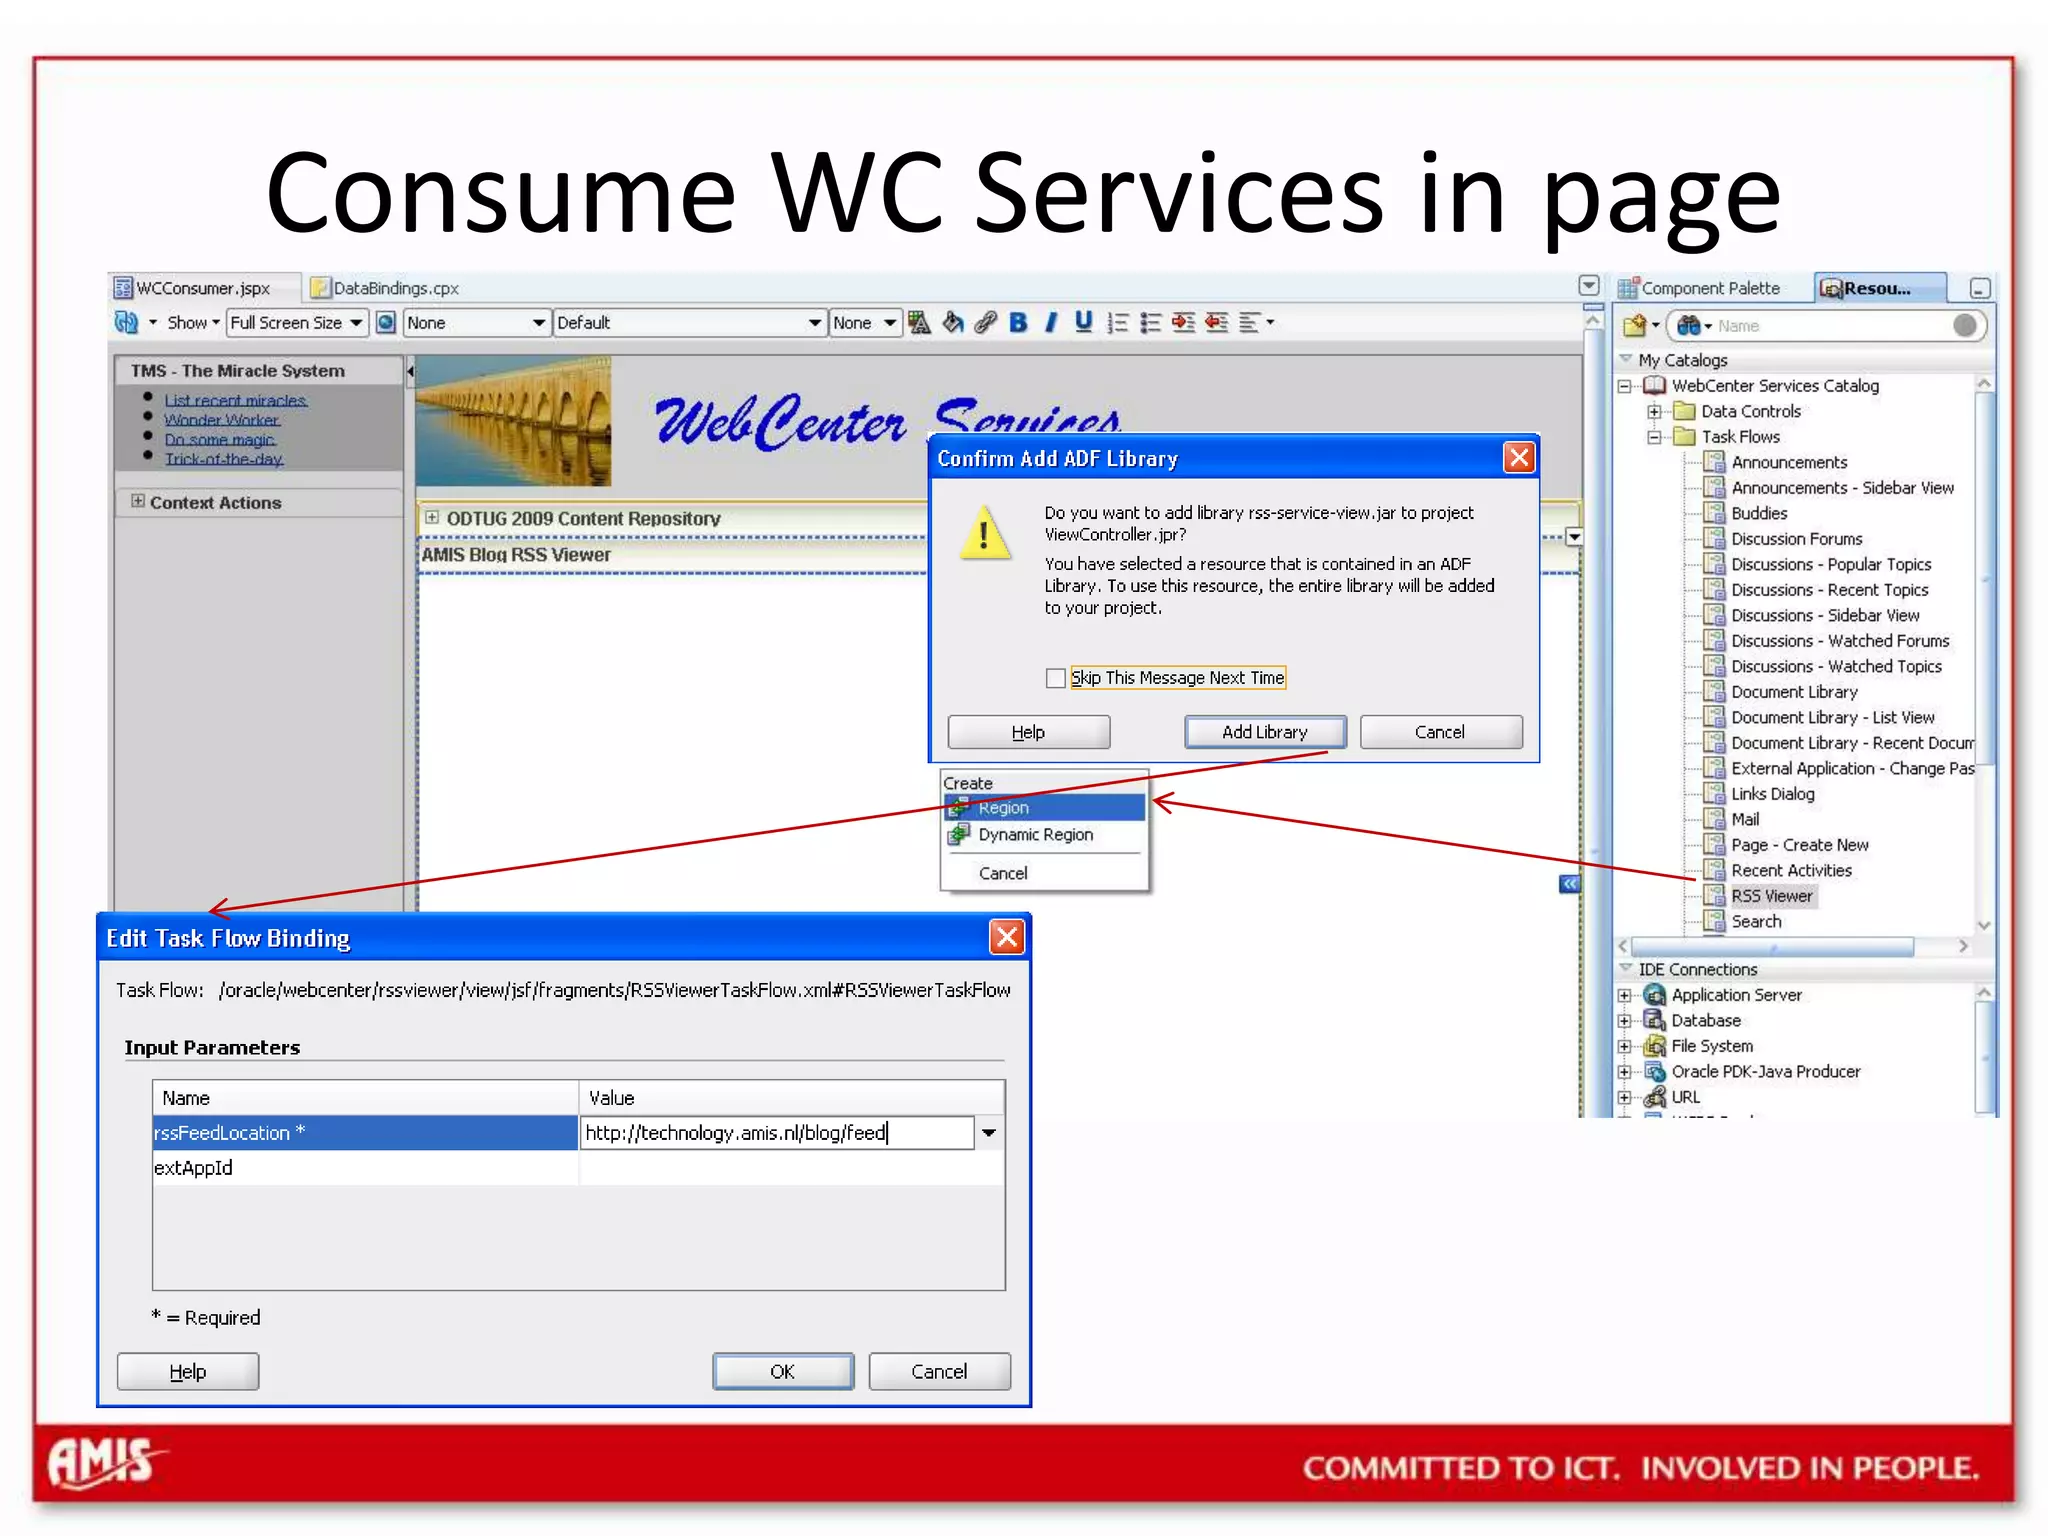Click the hyperlink chain icon

pos(986,322)
